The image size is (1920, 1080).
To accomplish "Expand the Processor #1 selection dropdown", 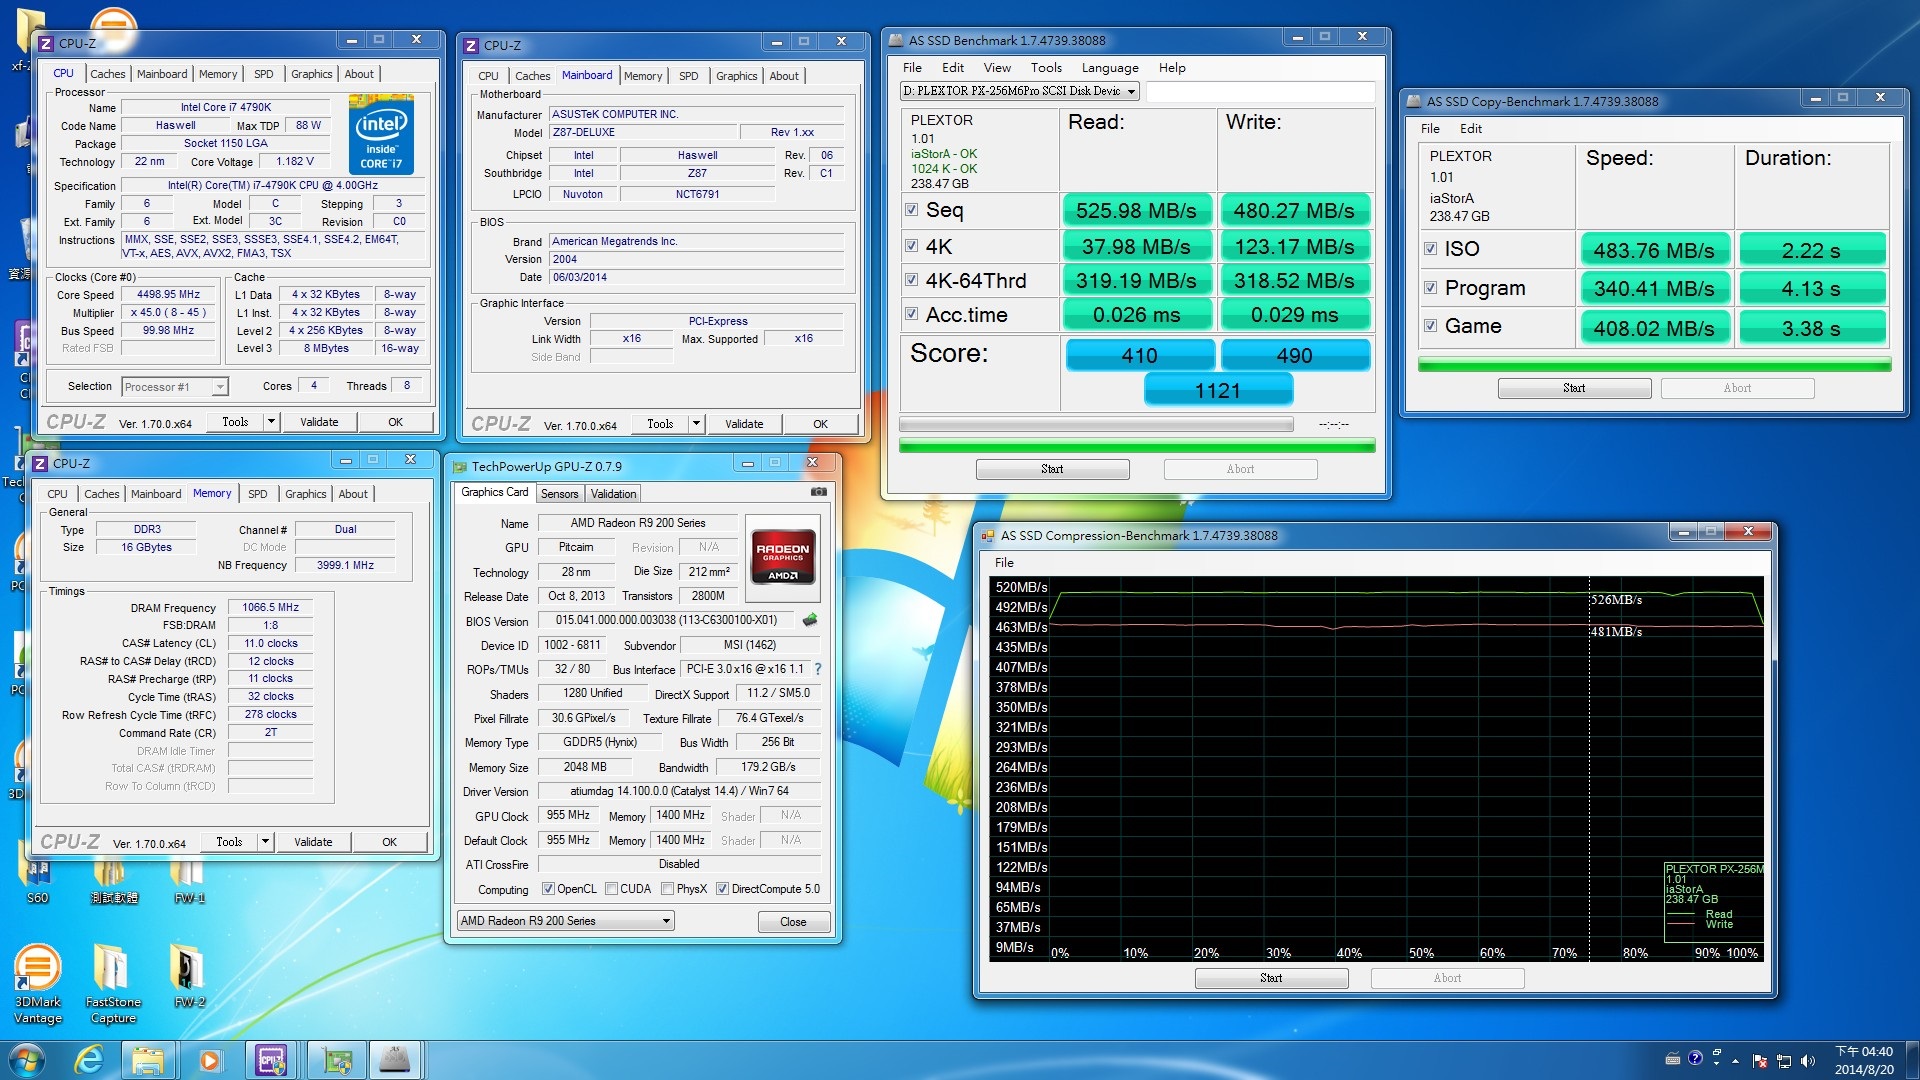I will click(x=221, y=386).
